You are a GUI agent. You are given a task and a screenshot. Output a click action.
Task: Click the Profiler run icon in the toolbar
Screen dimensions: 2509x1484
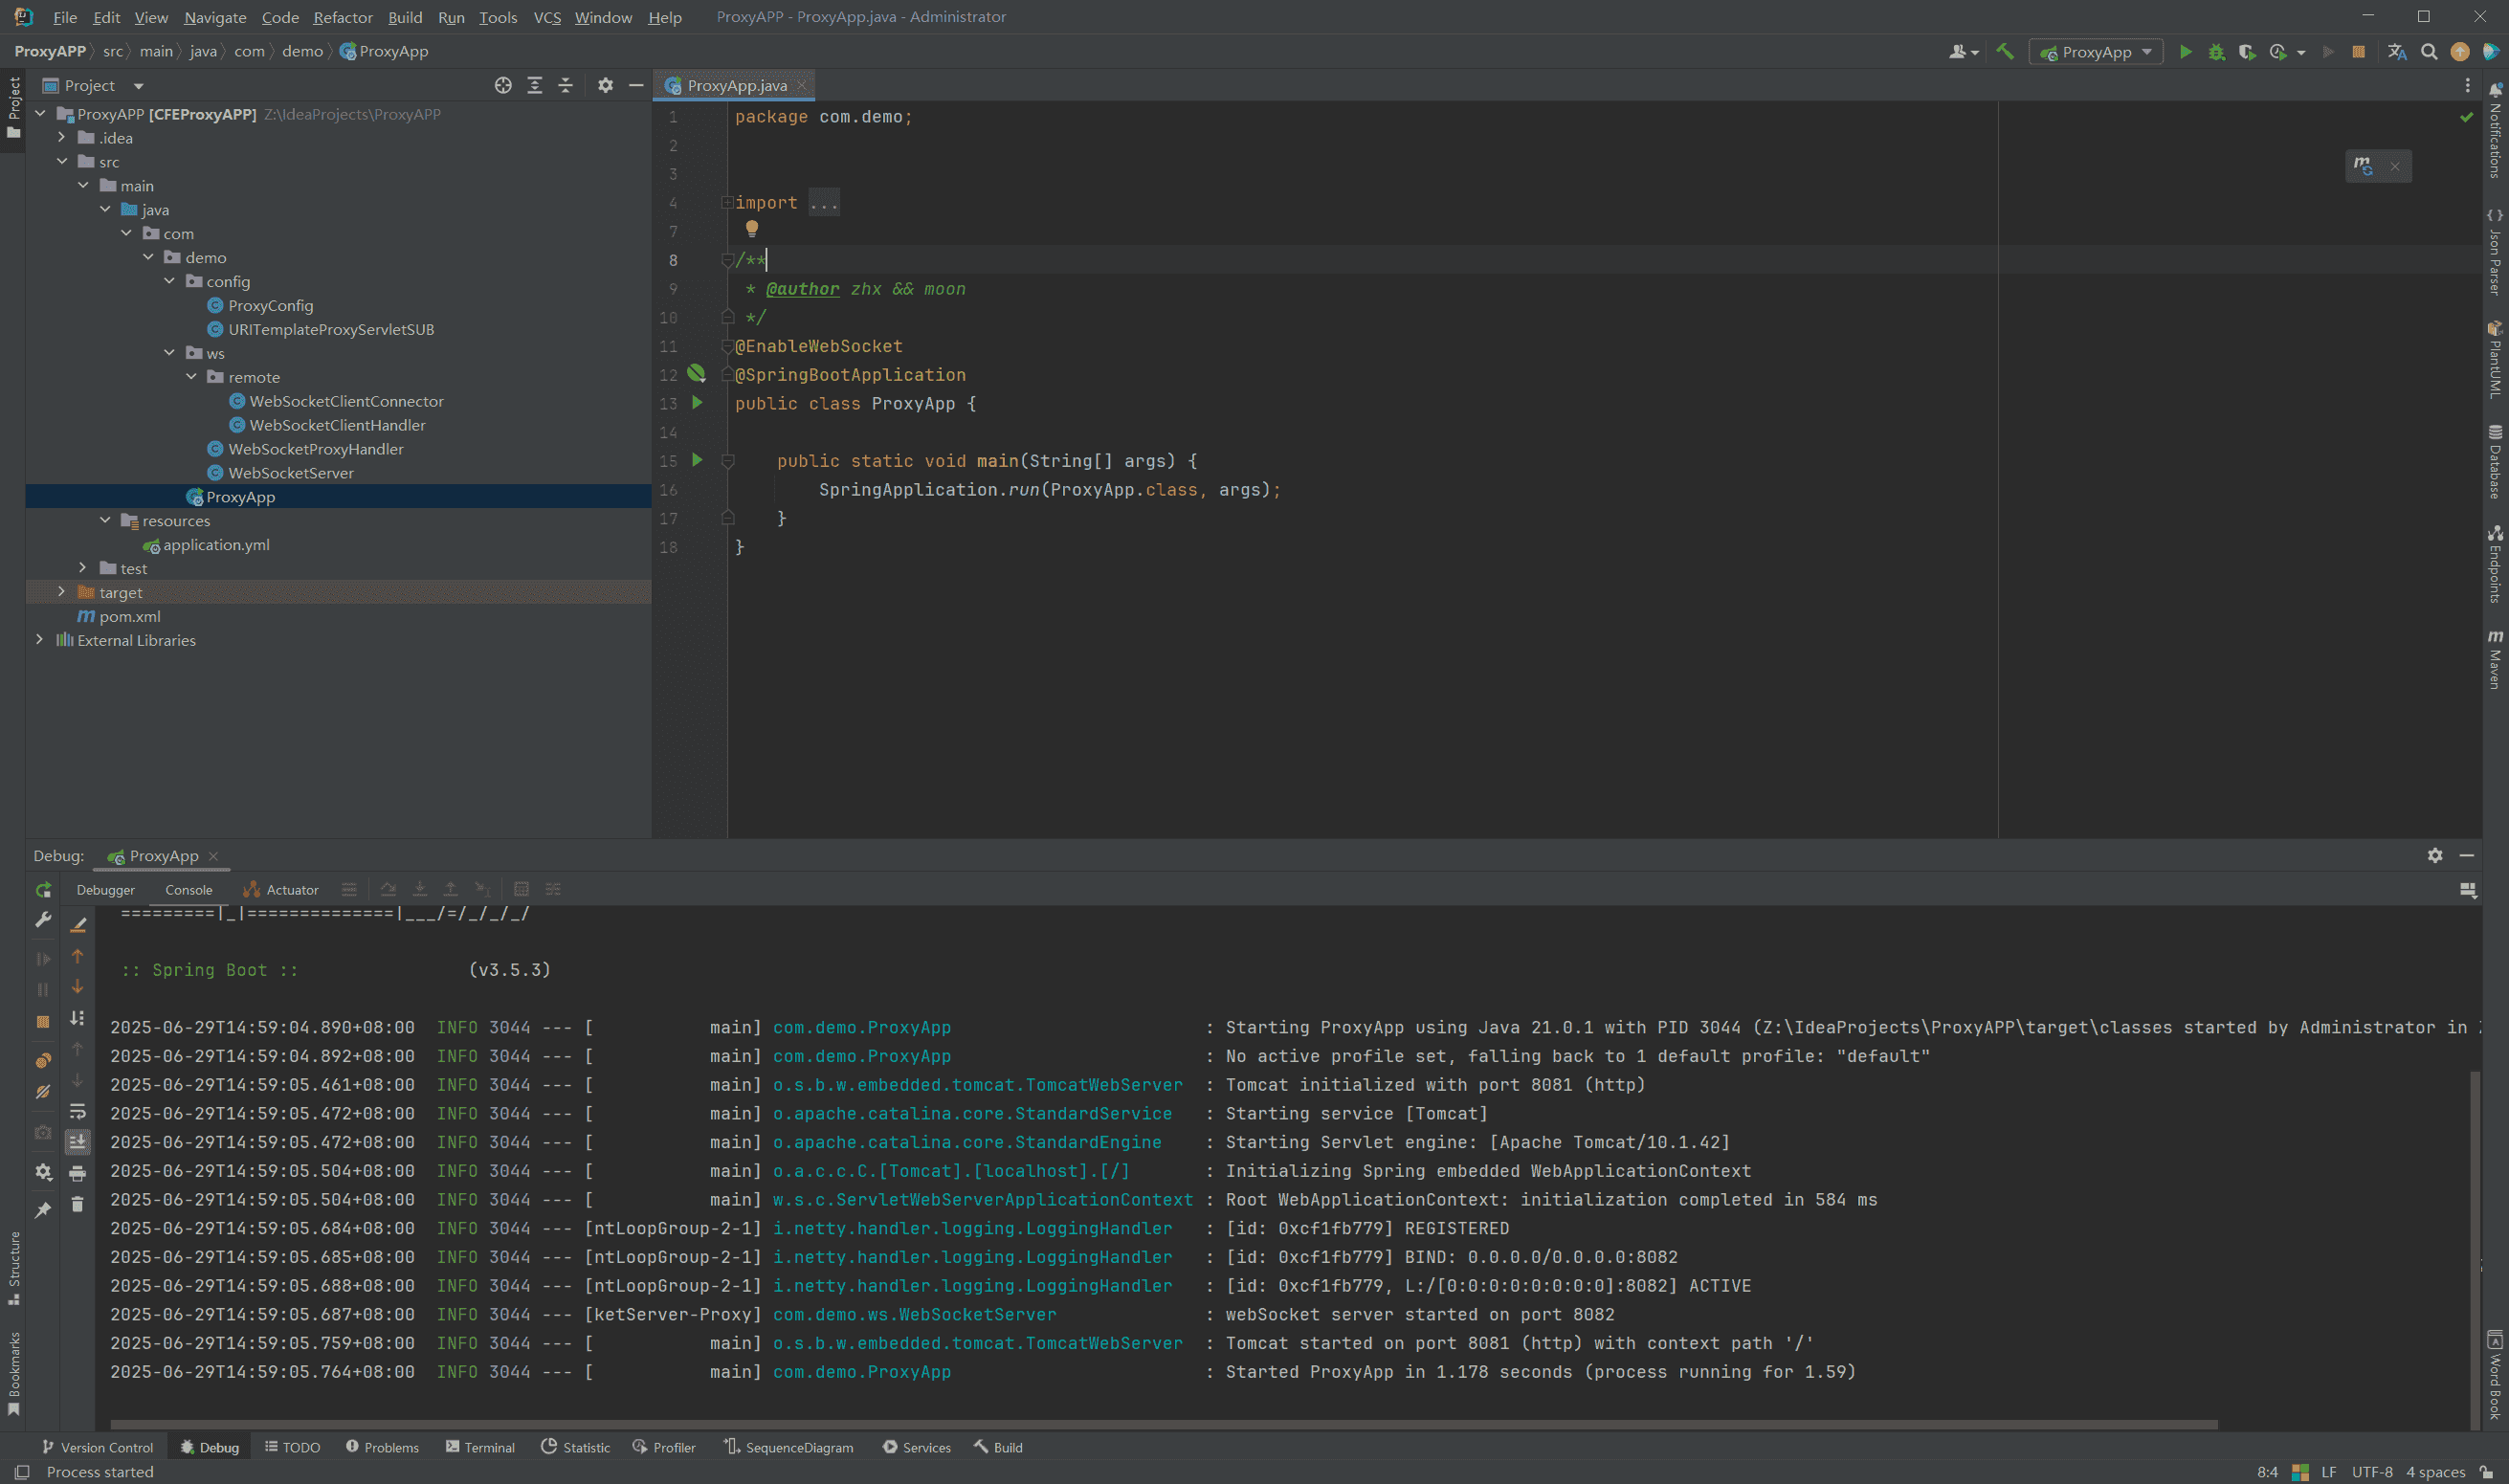pos(2279,52)
